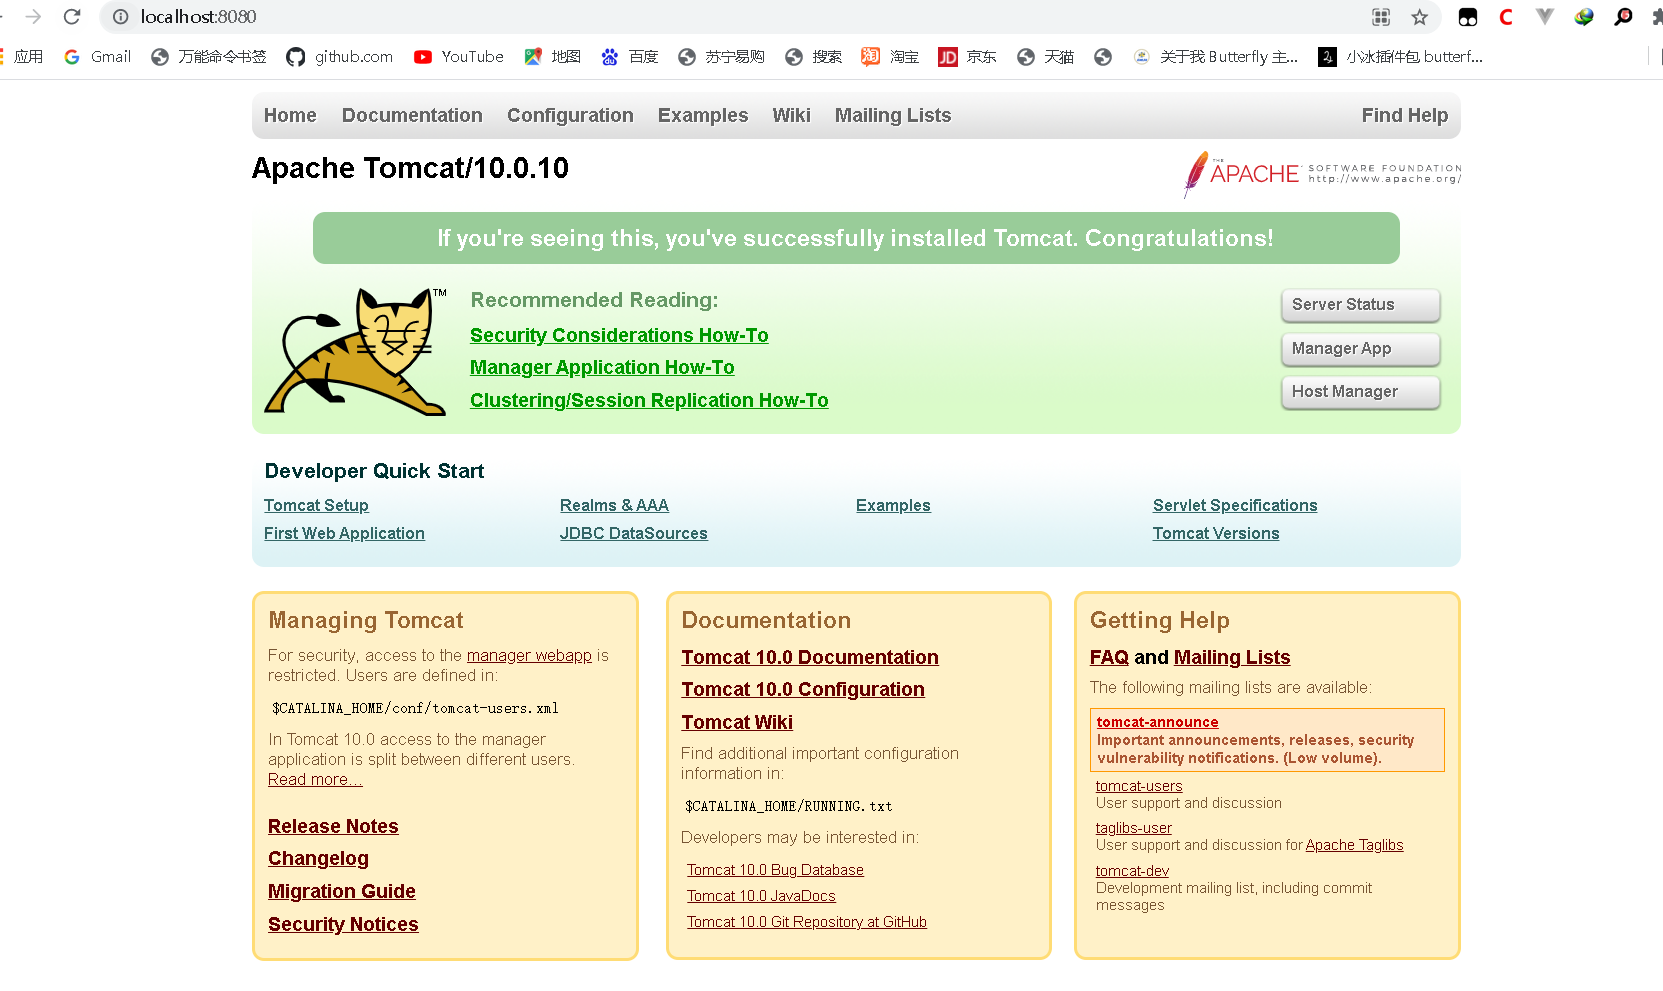
Task: Open the Gmail bookmark
Action: click(98, 57)
